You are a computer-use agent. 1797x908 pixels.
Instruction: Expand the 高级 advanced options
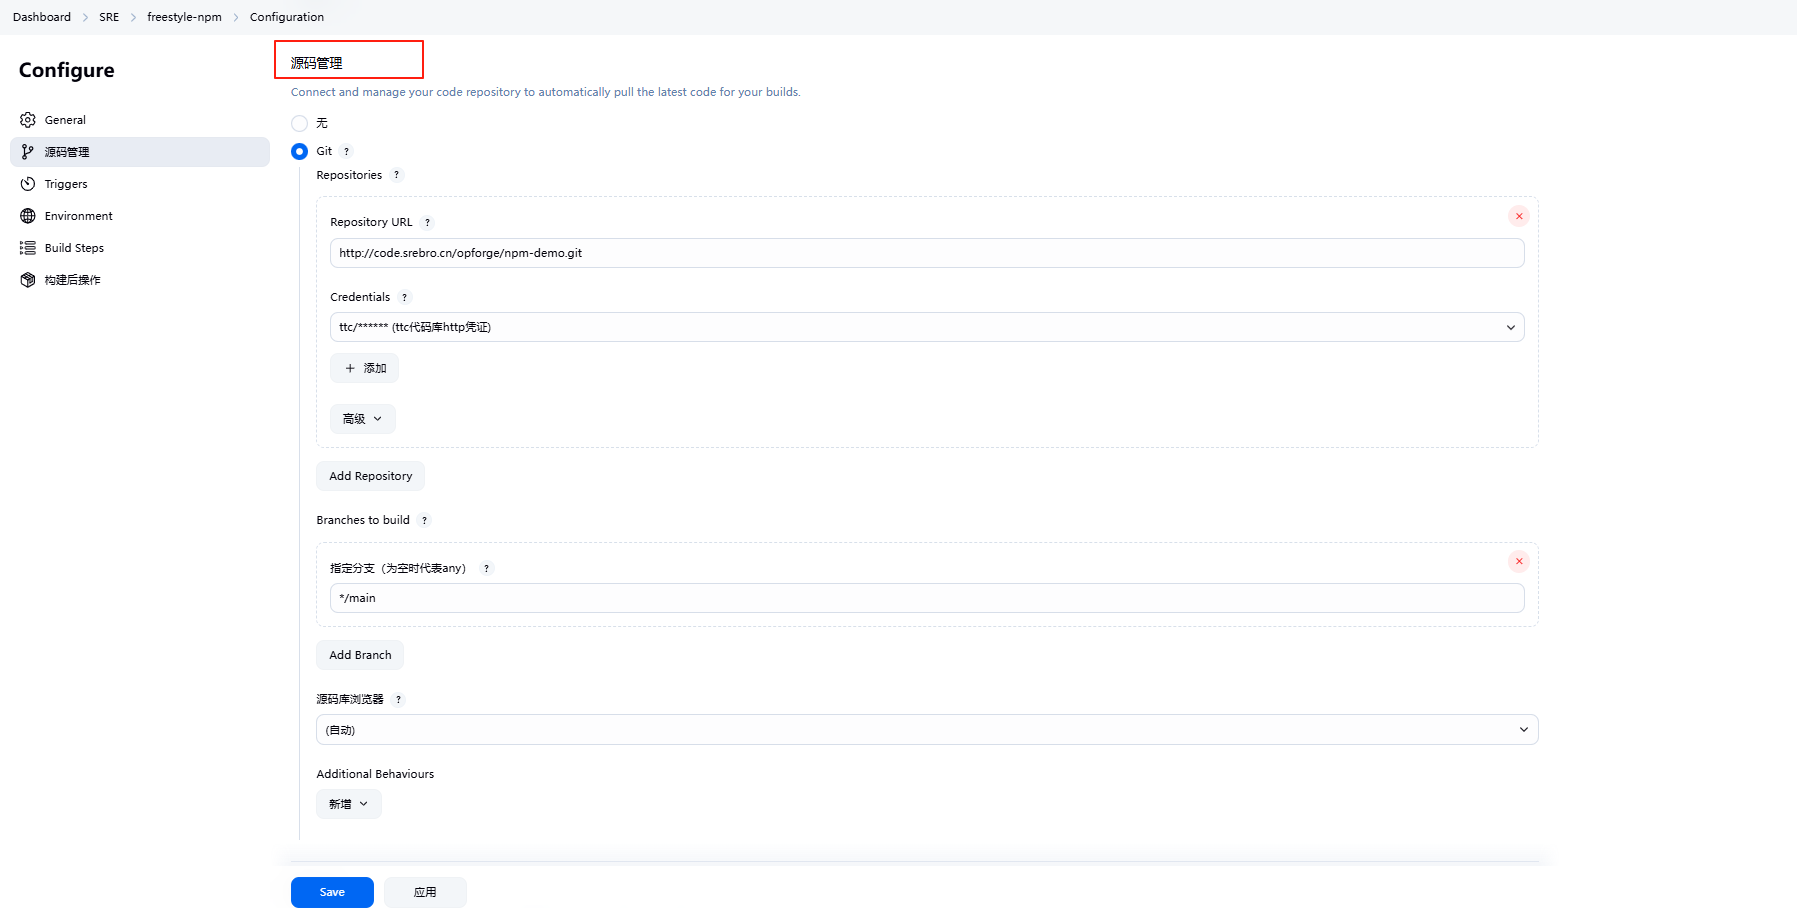pyautogui.click(x=362, y=419)
